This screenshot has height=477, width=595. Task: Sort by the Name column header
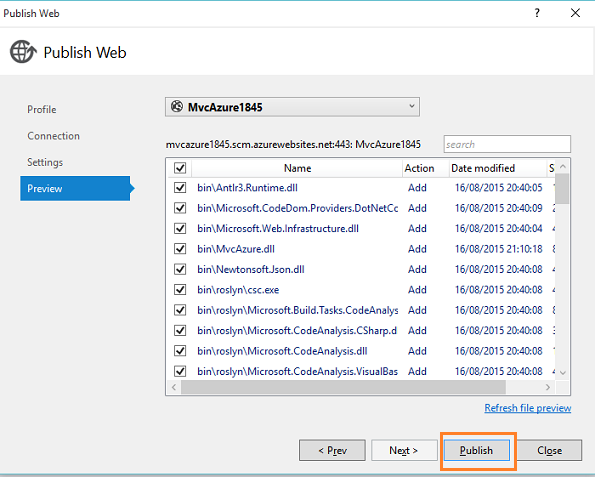297,168
